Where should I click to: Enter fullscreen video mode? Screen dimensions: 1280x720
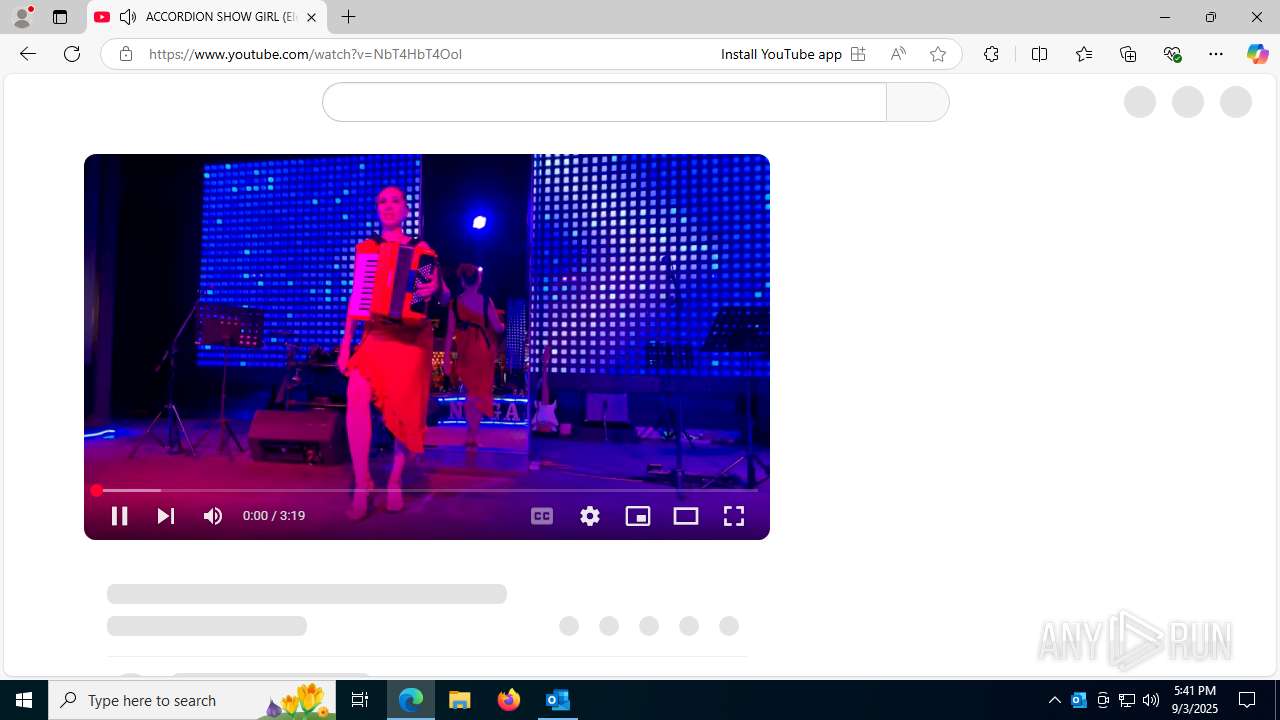[734, 516]
